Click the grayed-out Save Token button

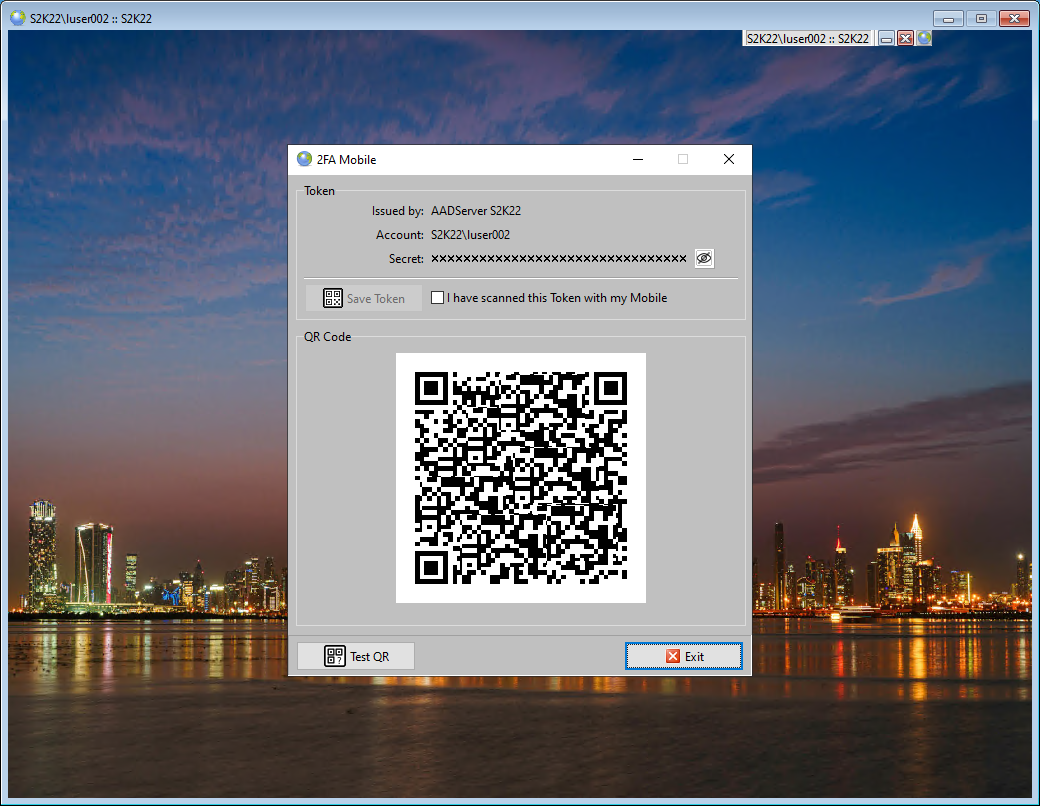[x=364, y=298]
